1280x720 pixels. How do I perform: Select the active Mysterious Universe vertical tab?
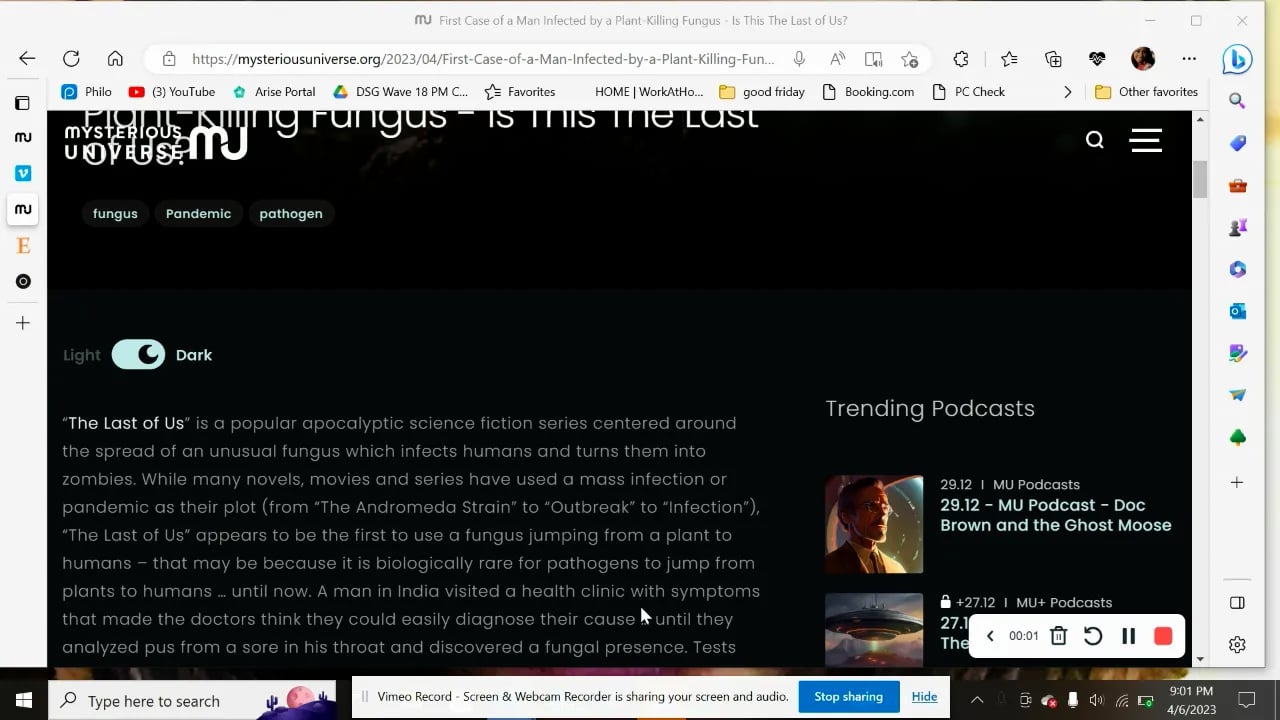click(x=23, y=209)
